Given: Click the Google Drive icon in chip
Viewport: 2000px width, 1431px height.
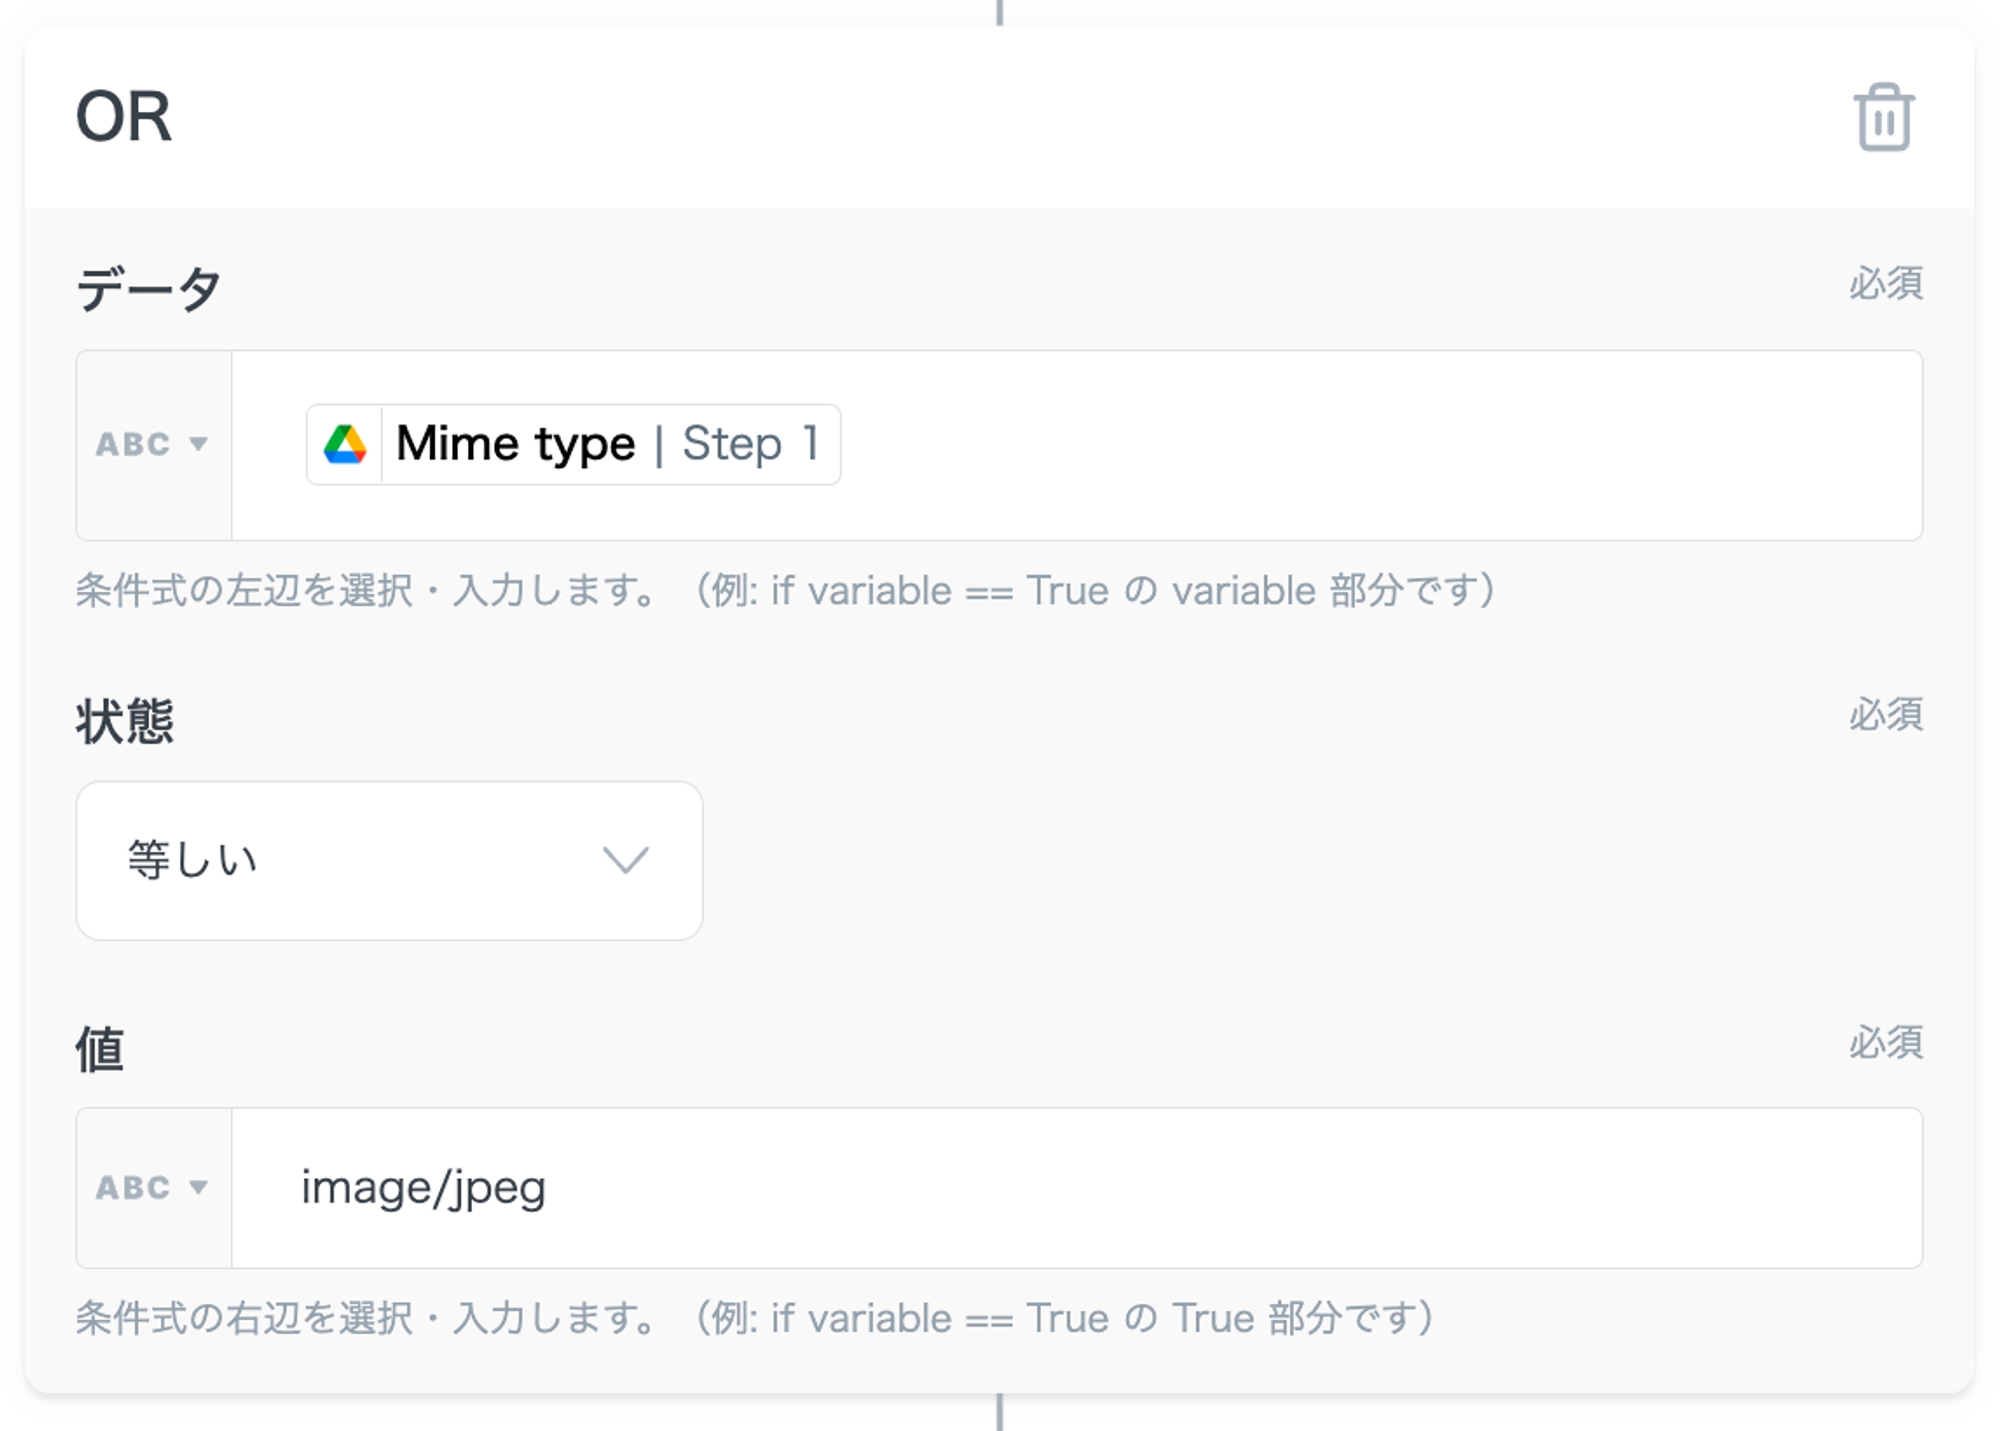Looking at the screenshot, I should pyautogui.click(x=345, y=445).
